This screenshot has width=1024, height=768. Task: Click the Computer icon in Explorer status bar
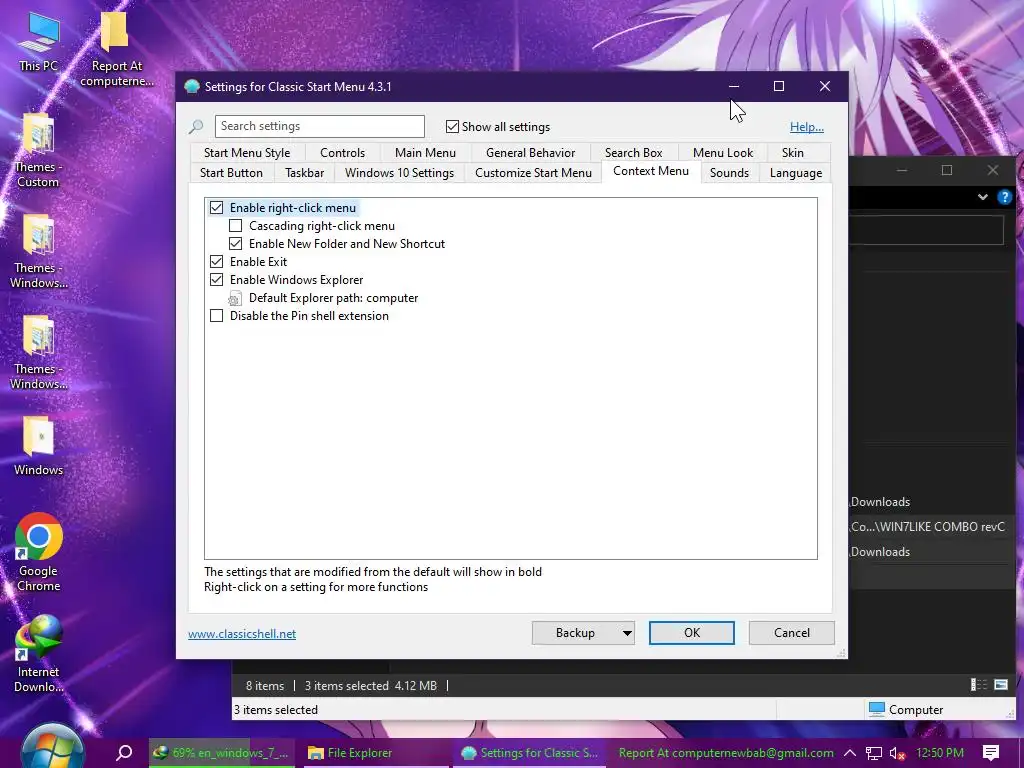(x=876, y=709)
